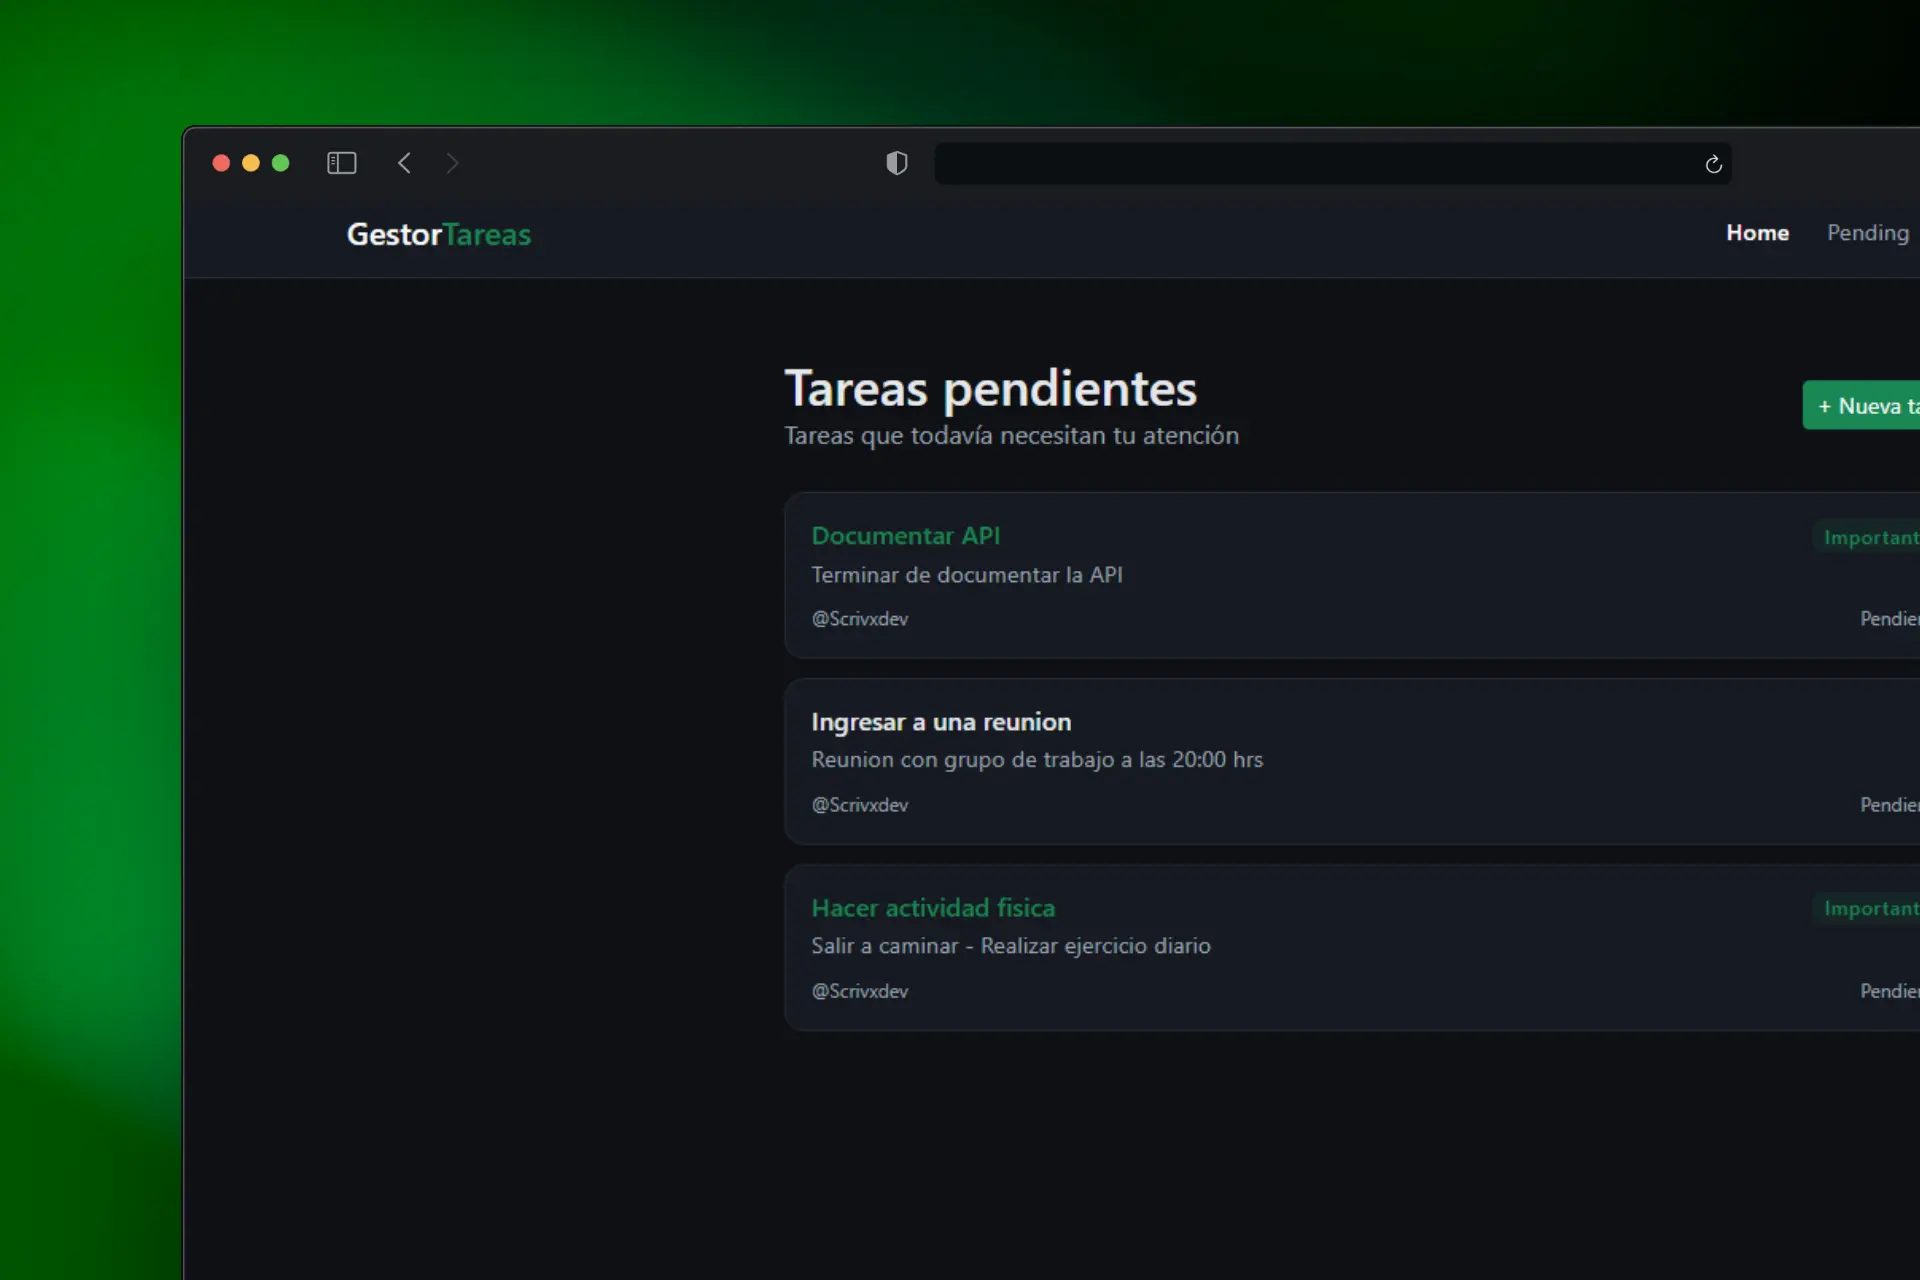This screenshot has height=1280, width=1920.
Task: Toggle the browser sidebar panel
Action: point(341,162)
